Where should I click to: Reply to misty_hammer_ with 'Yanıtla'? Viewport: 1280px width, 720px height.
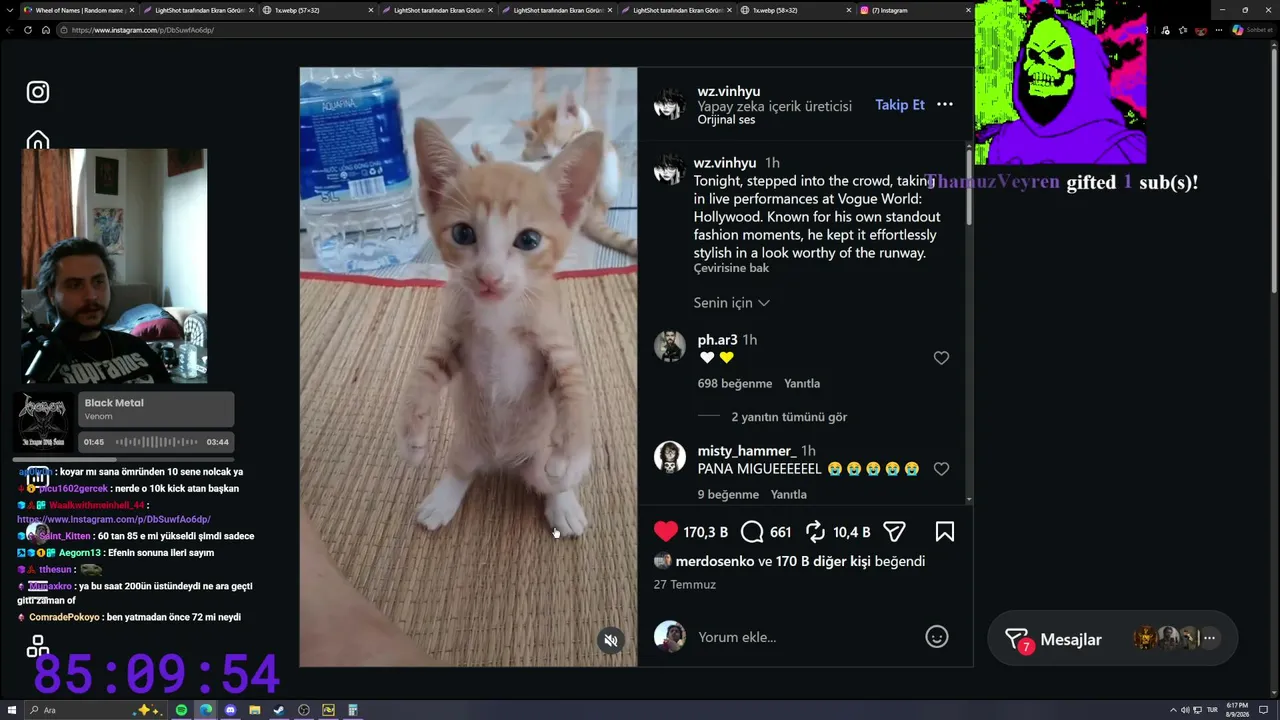789,495
